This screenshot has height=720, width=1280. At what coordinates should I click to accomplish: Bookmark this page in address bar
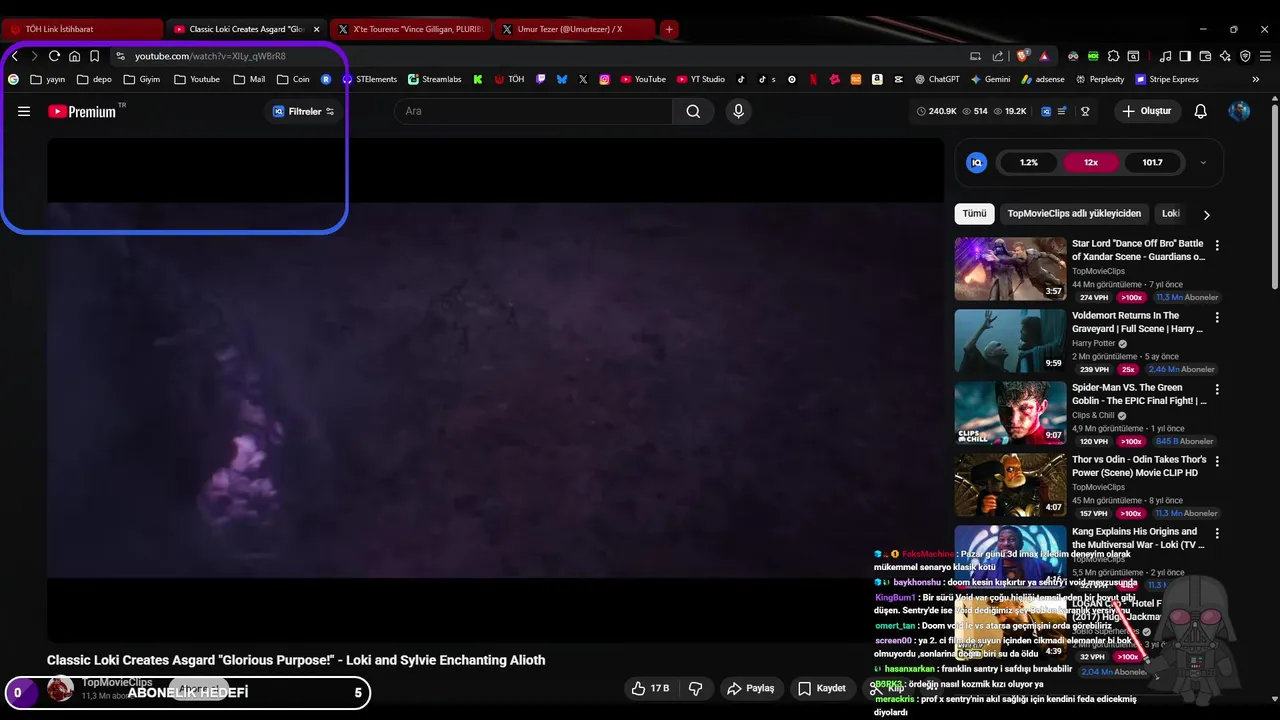click(x=94, y=56)
